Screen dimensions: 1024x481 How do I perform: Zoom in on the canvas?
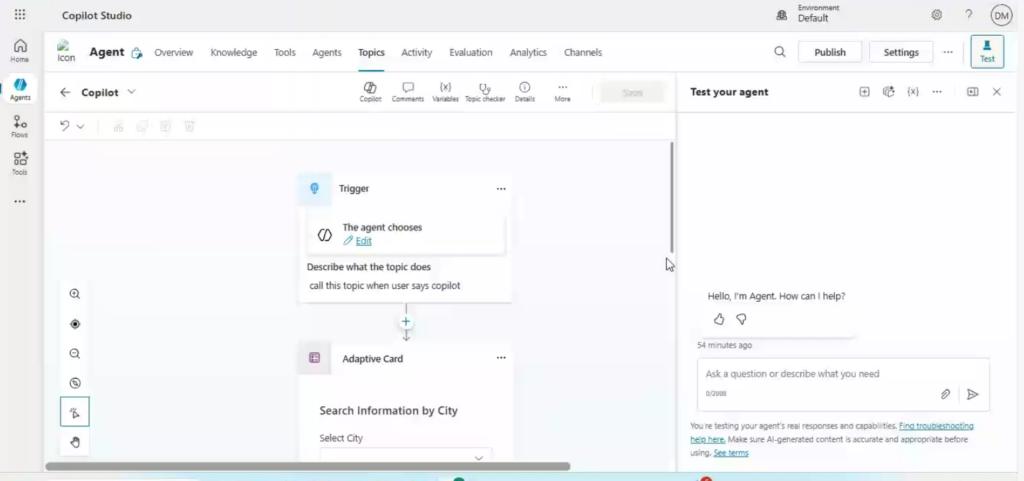click(75, 294)
